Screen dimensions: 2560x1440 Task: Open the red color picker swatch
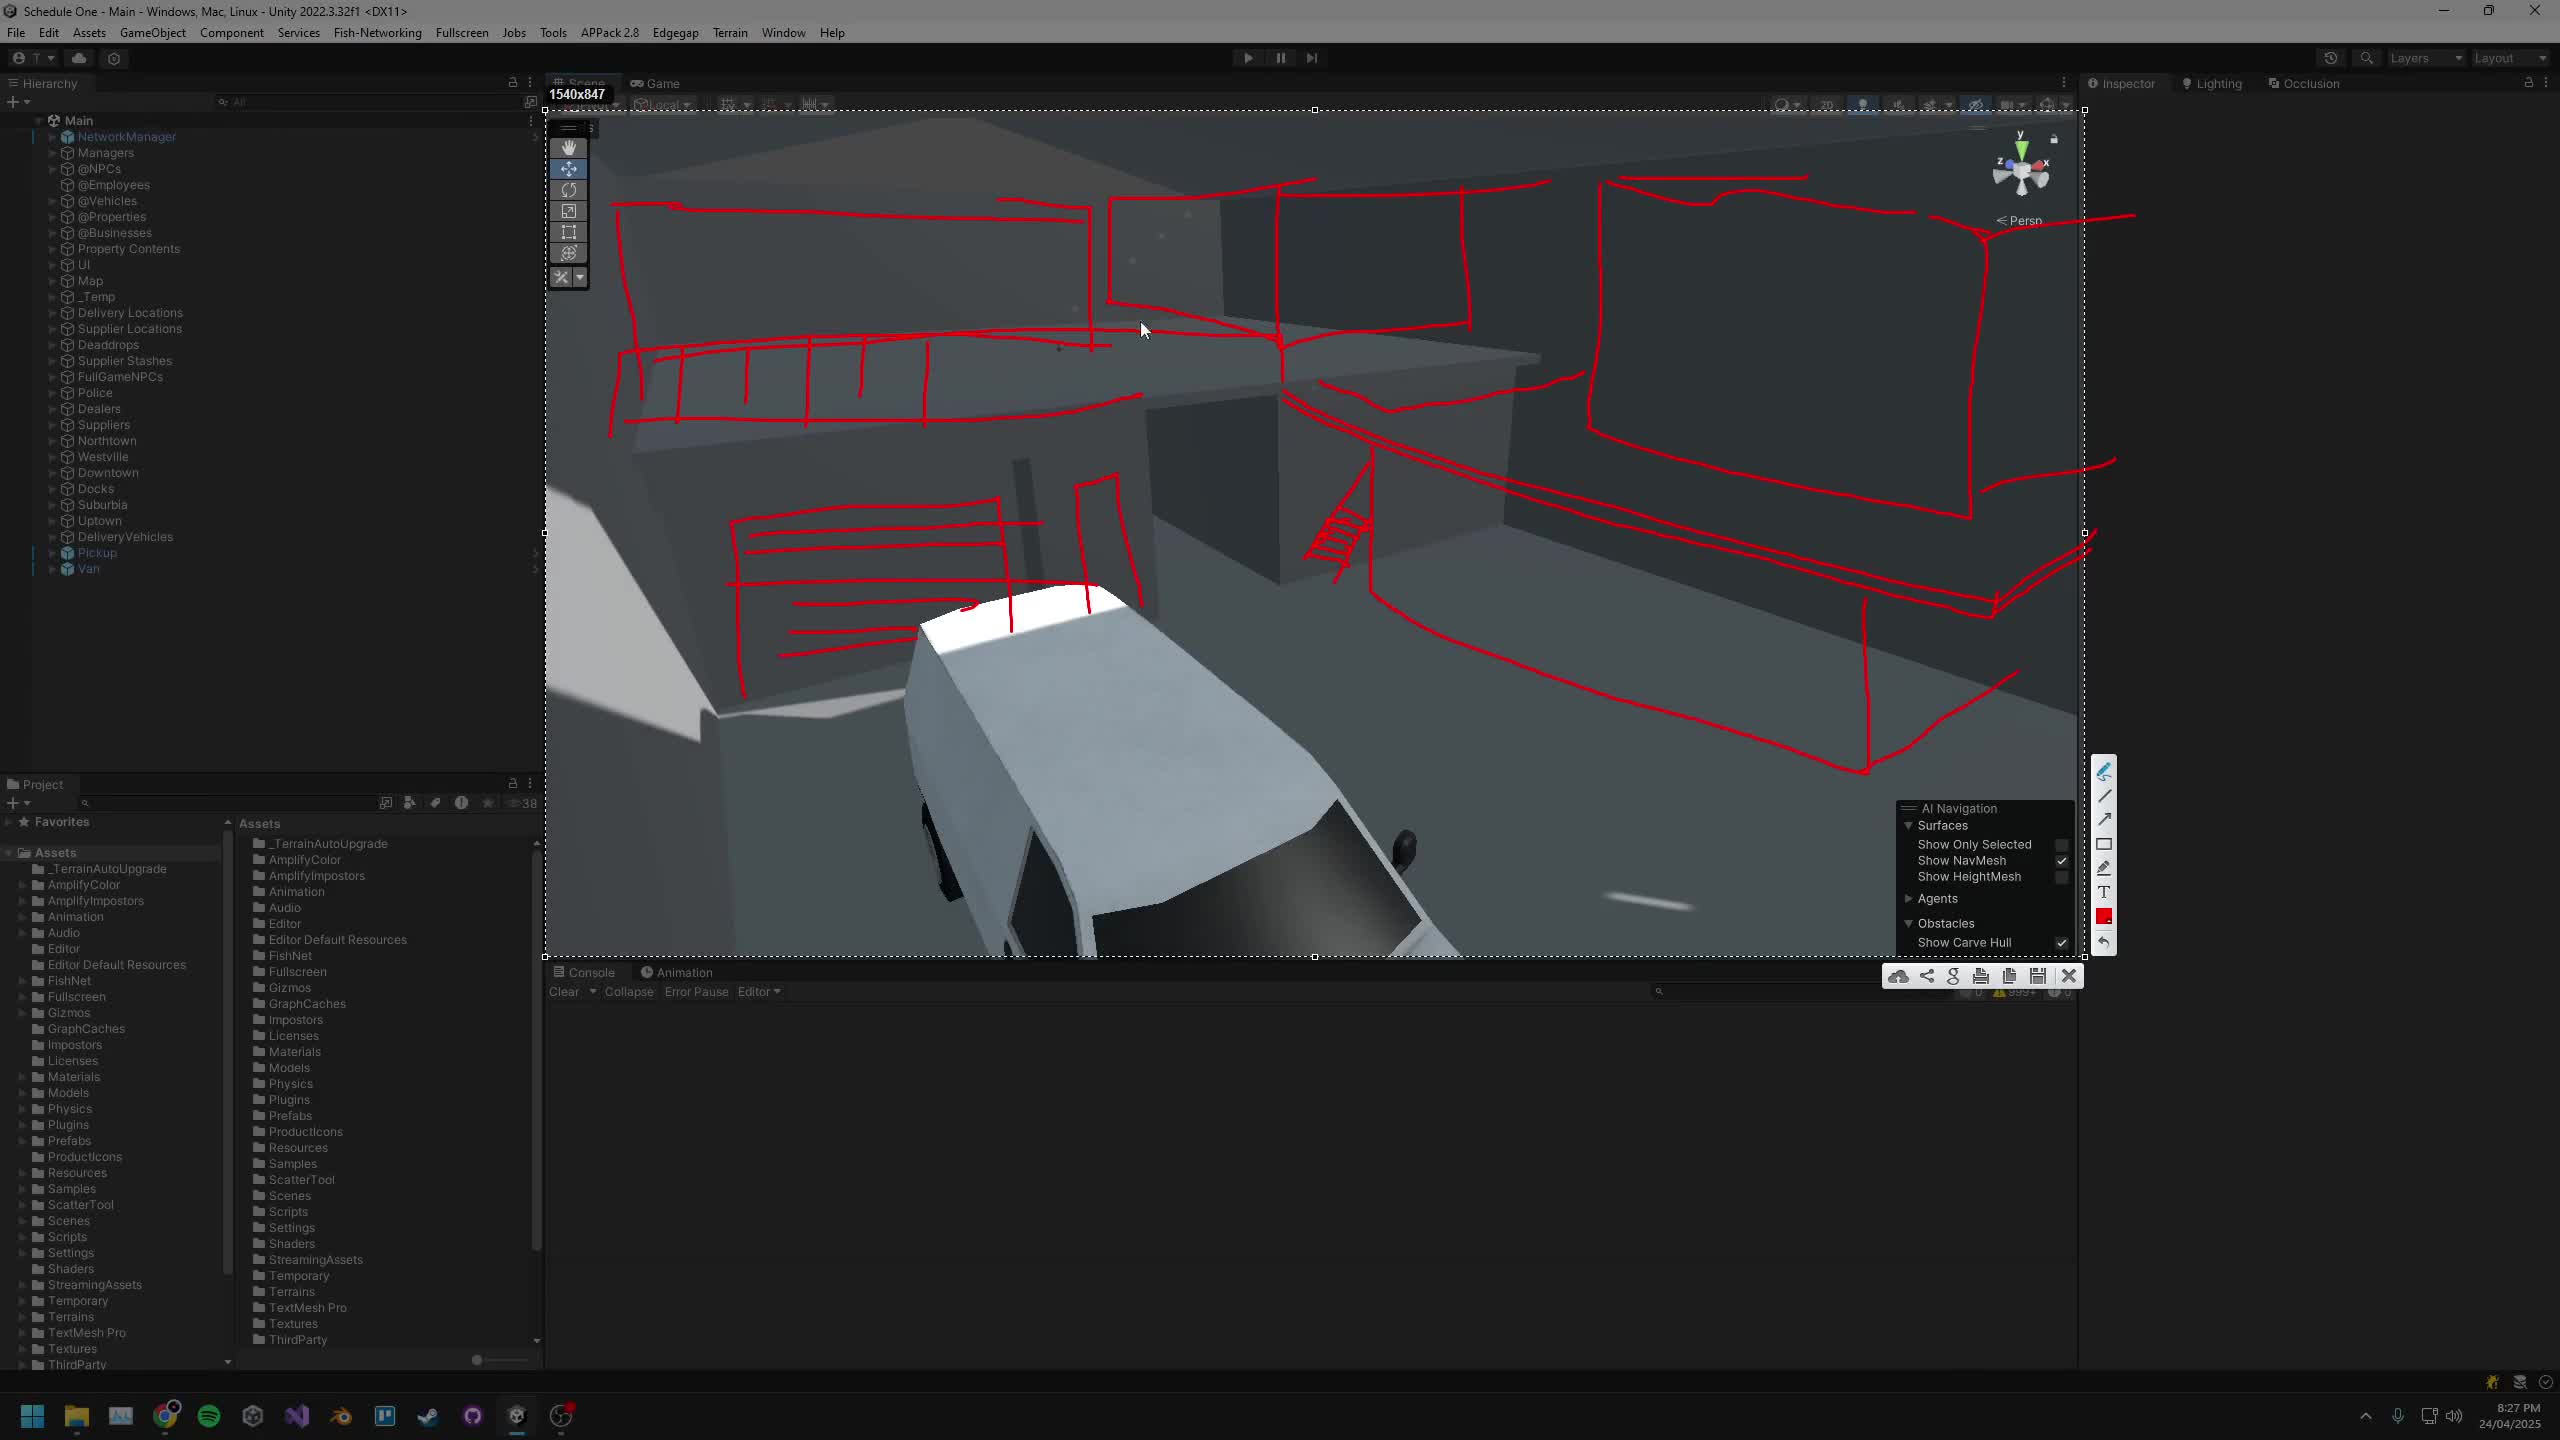click(2104, 917)
